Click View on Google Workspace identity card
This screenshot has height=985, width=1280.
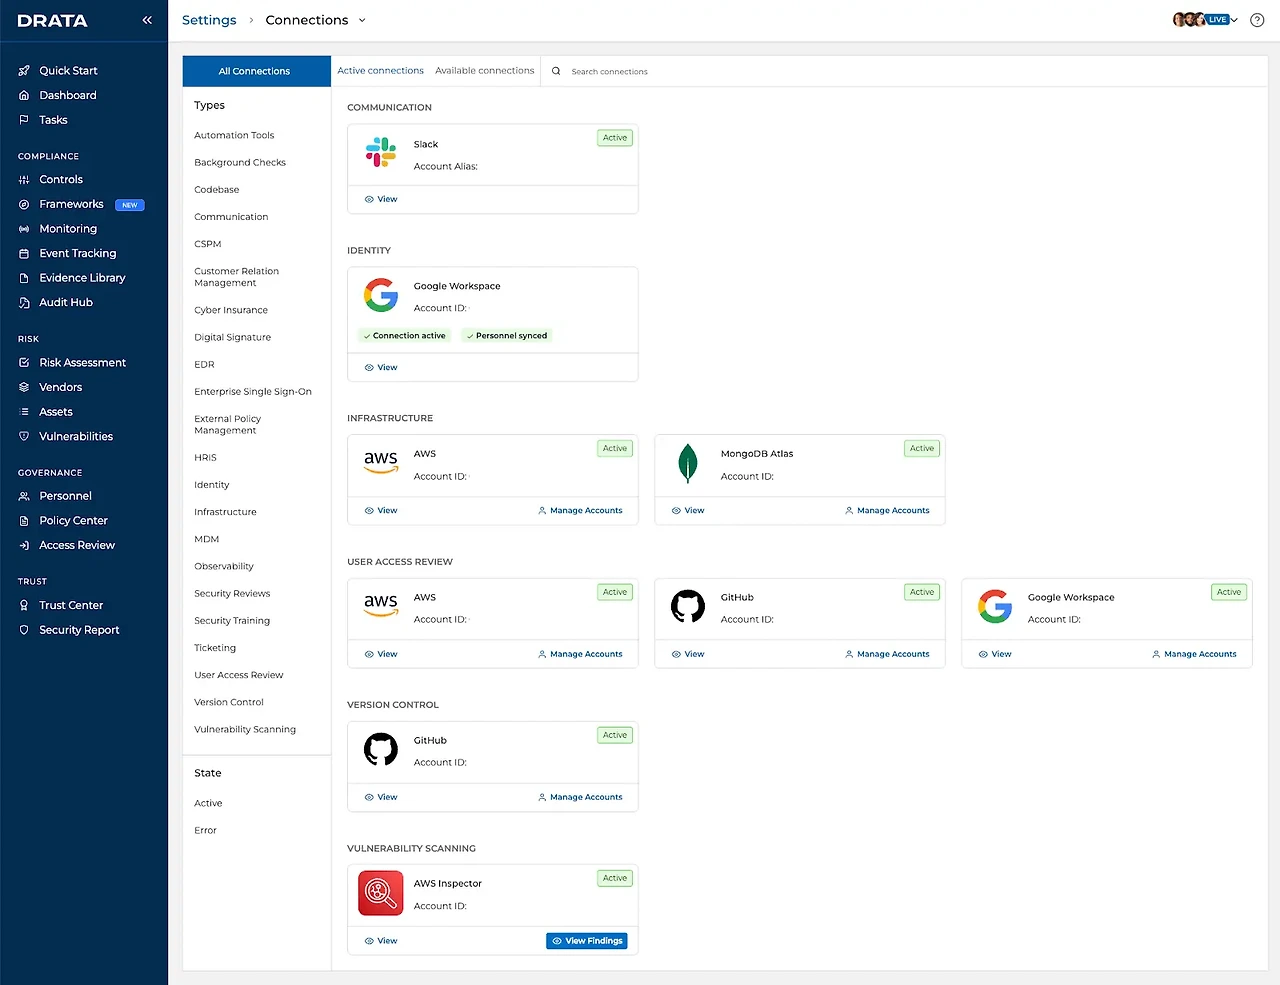381,368
